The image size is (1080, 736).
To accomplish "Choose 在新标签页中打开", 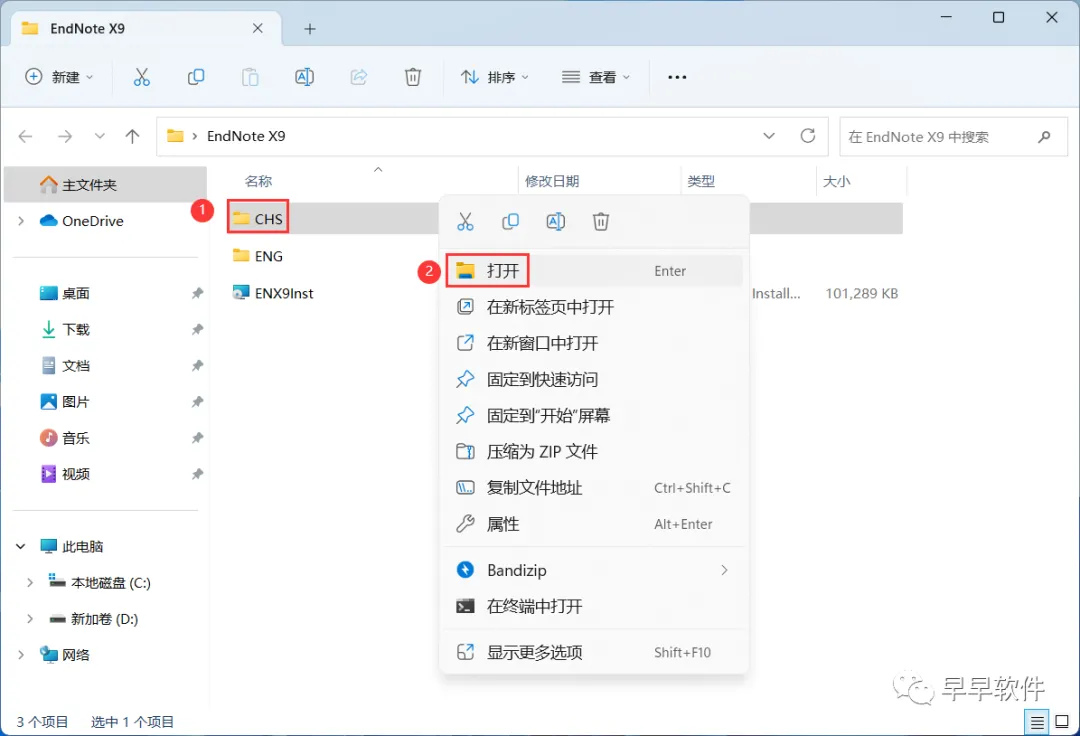I will [594, 307].
